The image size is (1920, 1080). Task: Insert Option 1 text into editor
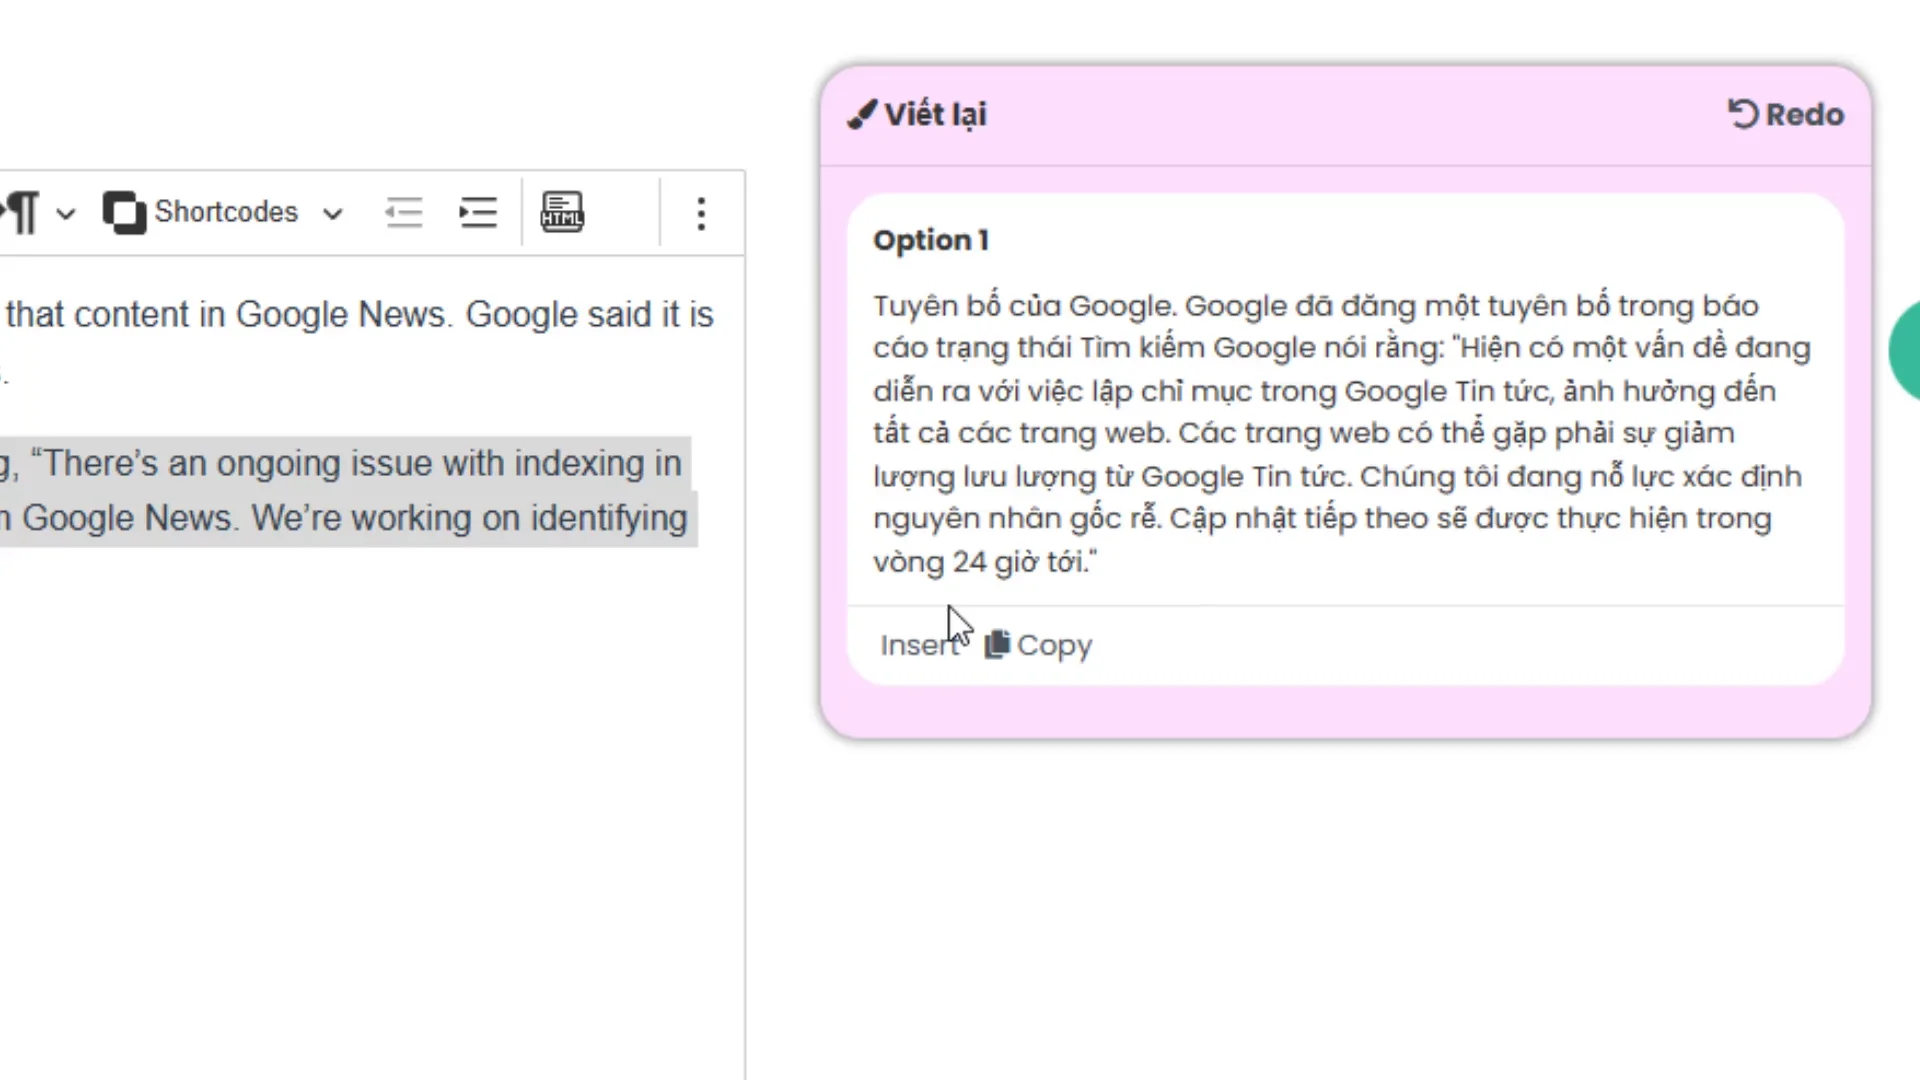(x=919, y=646)
